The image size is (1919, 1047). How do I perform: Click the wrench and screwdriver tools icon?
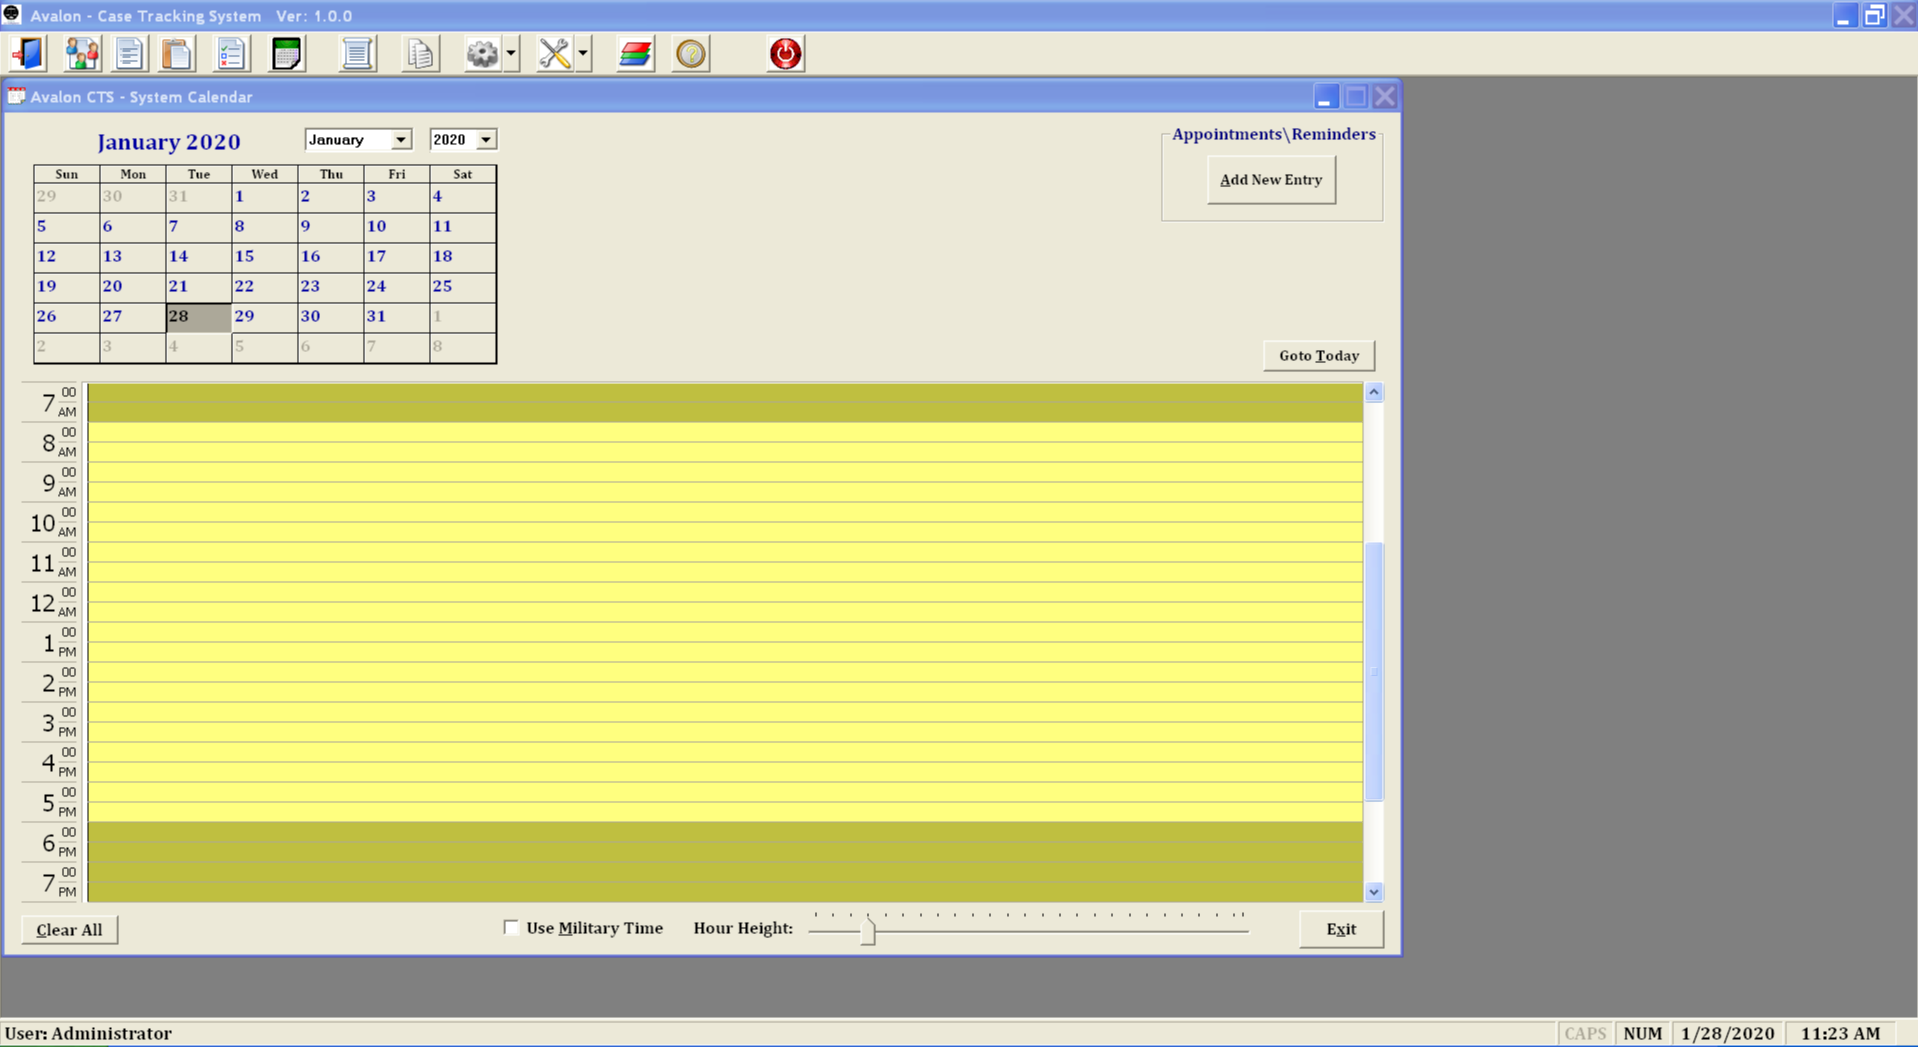(555, 54)
